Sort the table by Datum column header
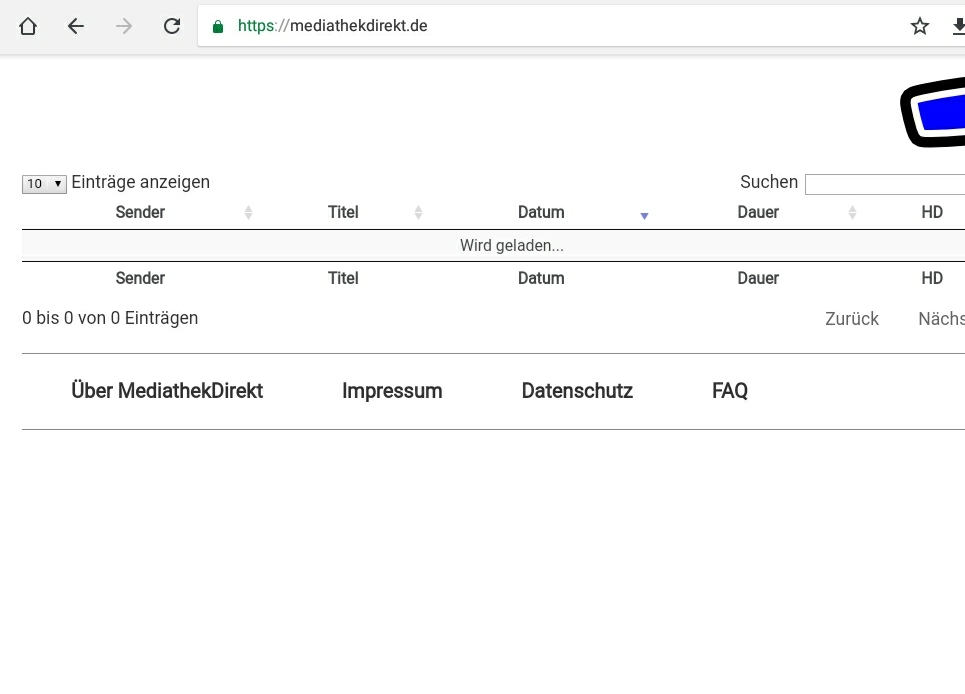Screen dimensions: 965x694 coord(541,212)
